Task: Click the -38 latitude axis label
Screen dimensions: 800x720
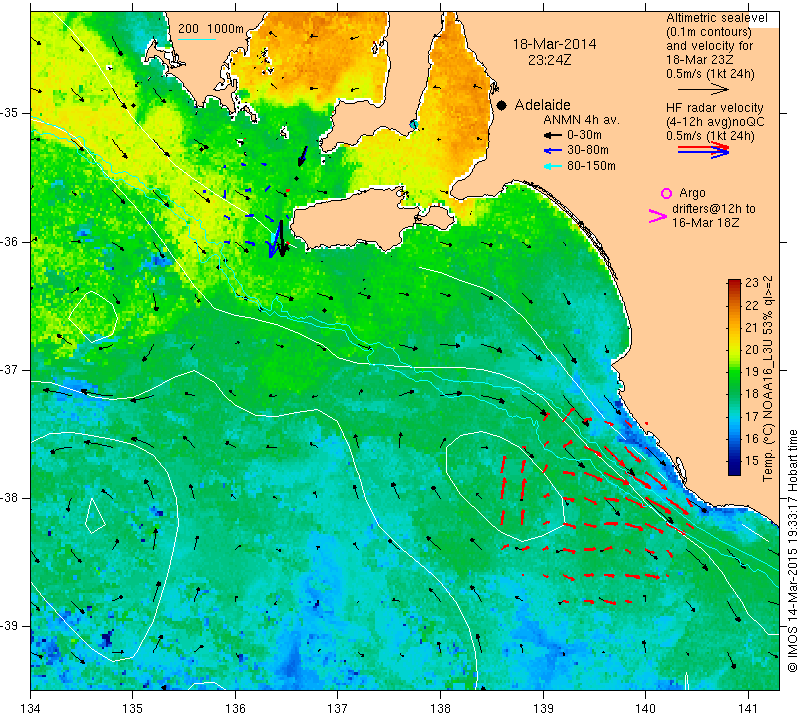Action: pos(11,498)
